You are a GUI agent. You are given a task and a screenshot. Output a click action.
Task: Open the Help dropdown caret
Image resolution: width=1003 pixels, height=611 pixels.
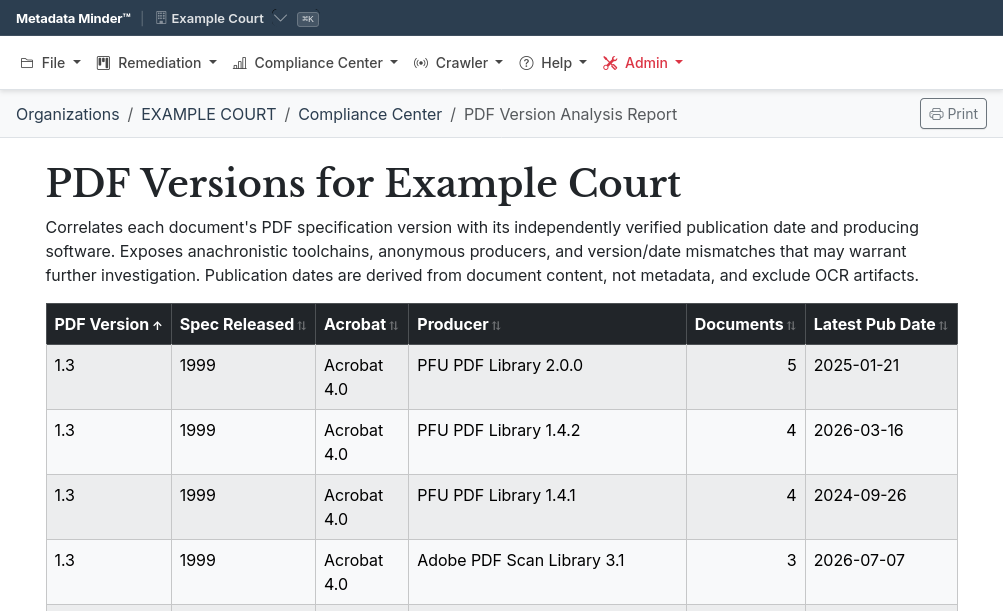583,63
